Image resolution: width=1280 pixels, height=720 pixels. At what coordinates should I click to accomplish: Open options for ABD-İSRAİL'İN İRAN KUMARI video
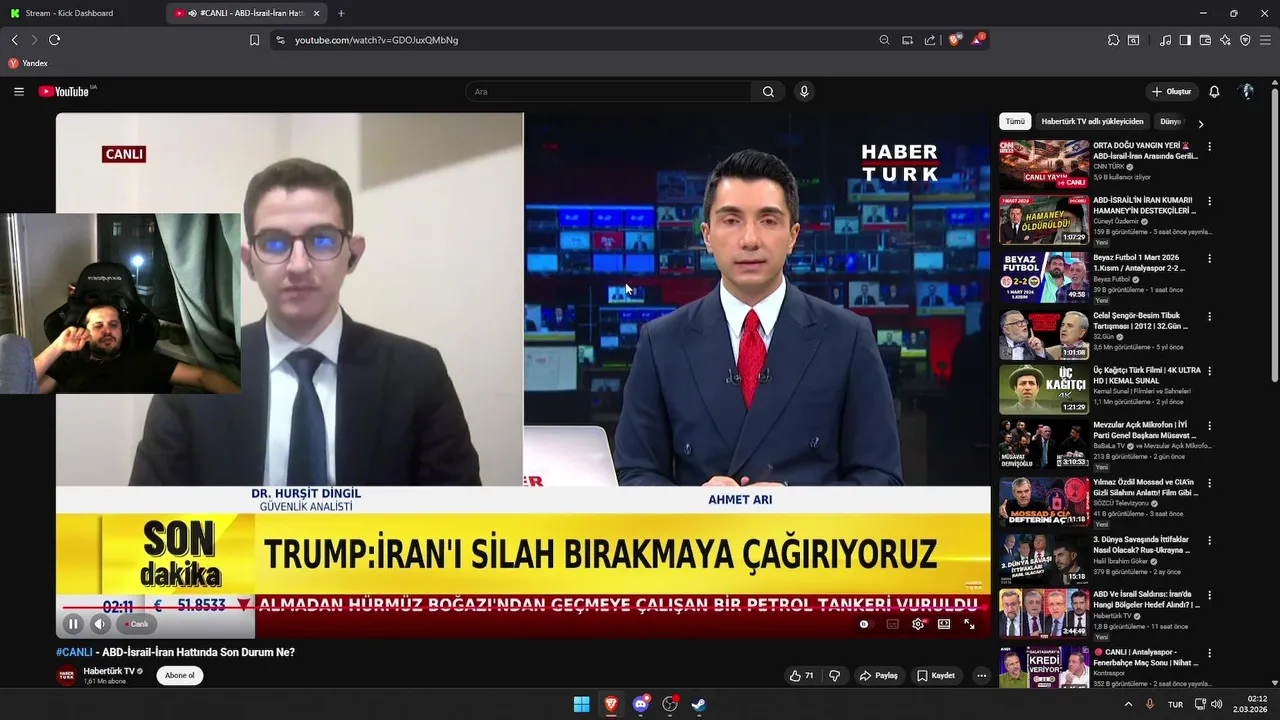click(1209, 201)
